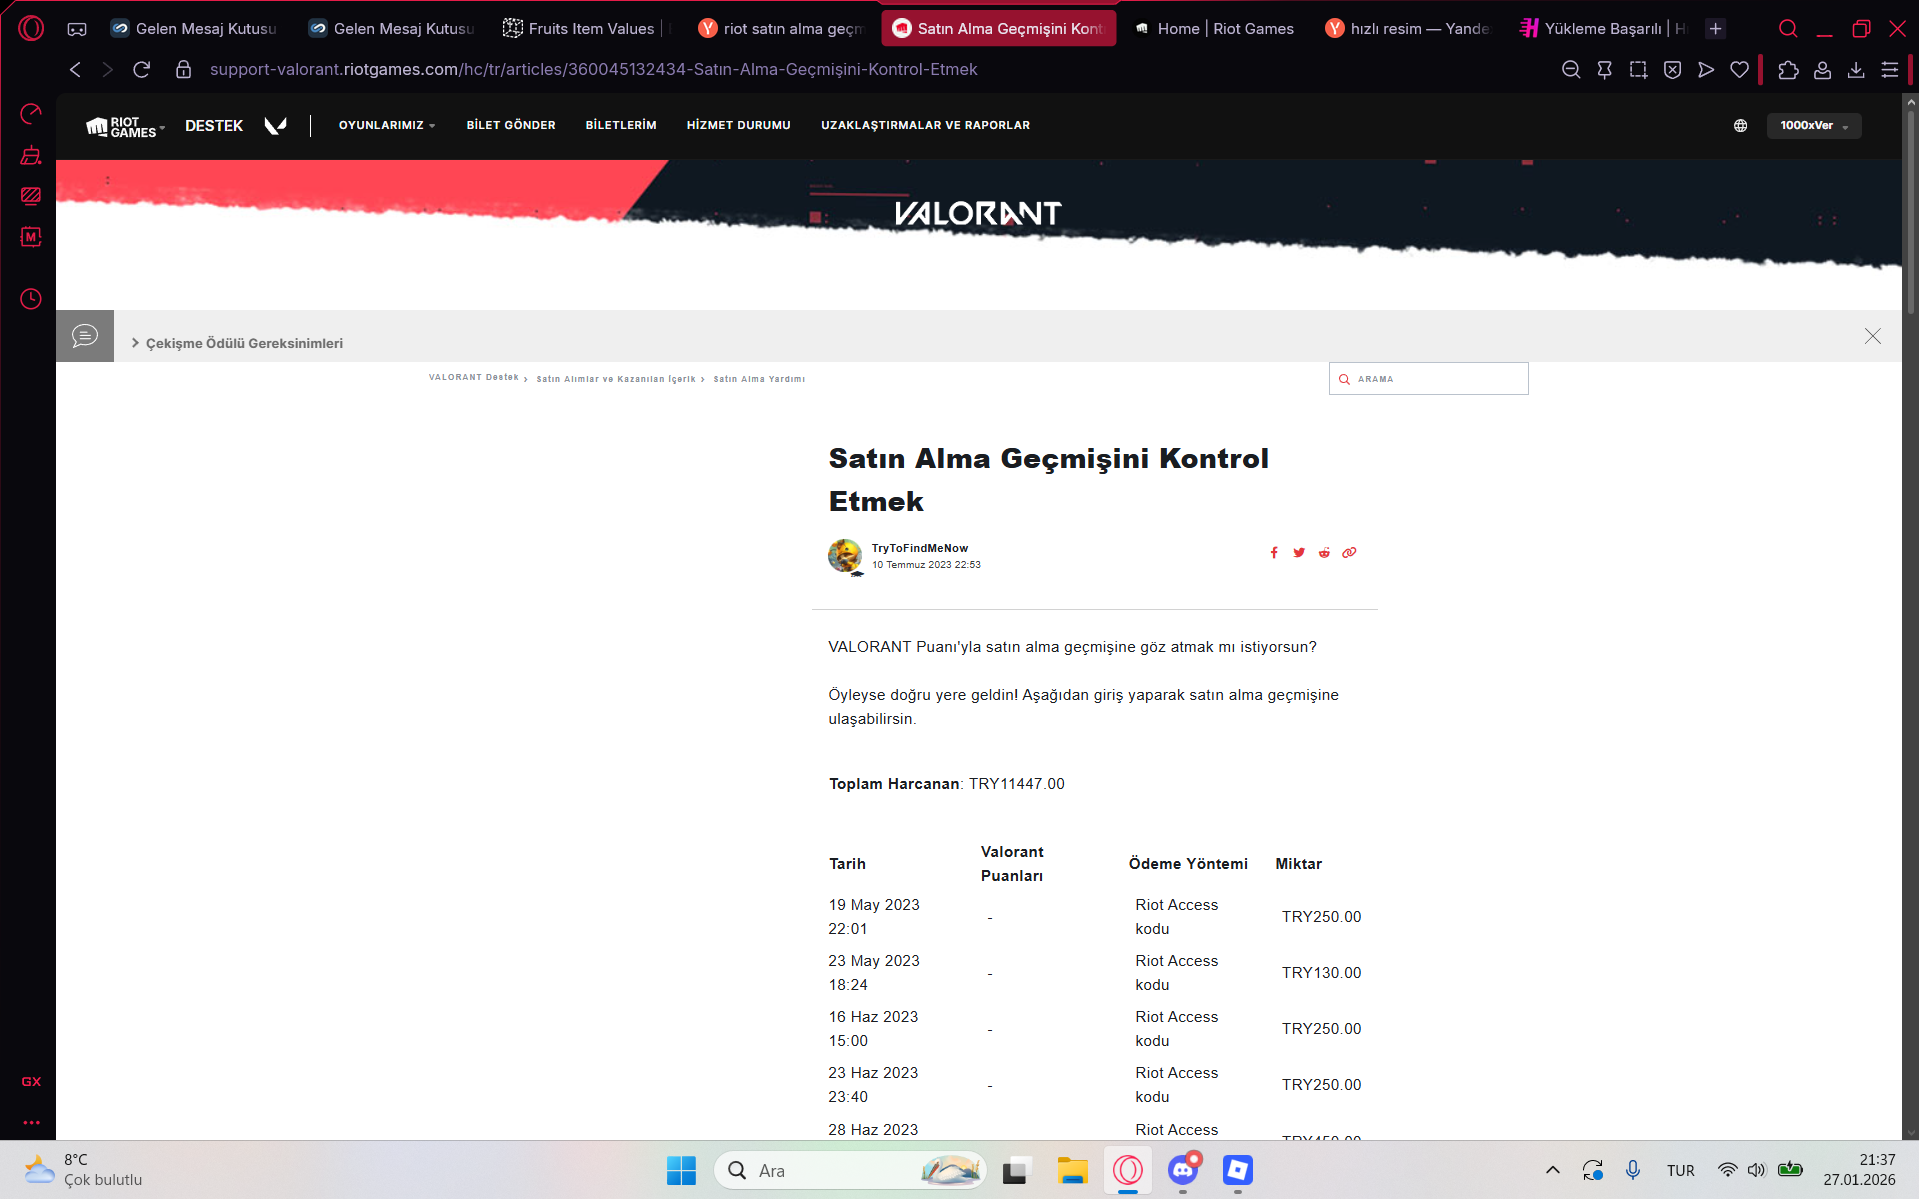Screen dimensions: 1919x1199
Task: Open the Windows Start menu
Action: tap(681, 1170)
